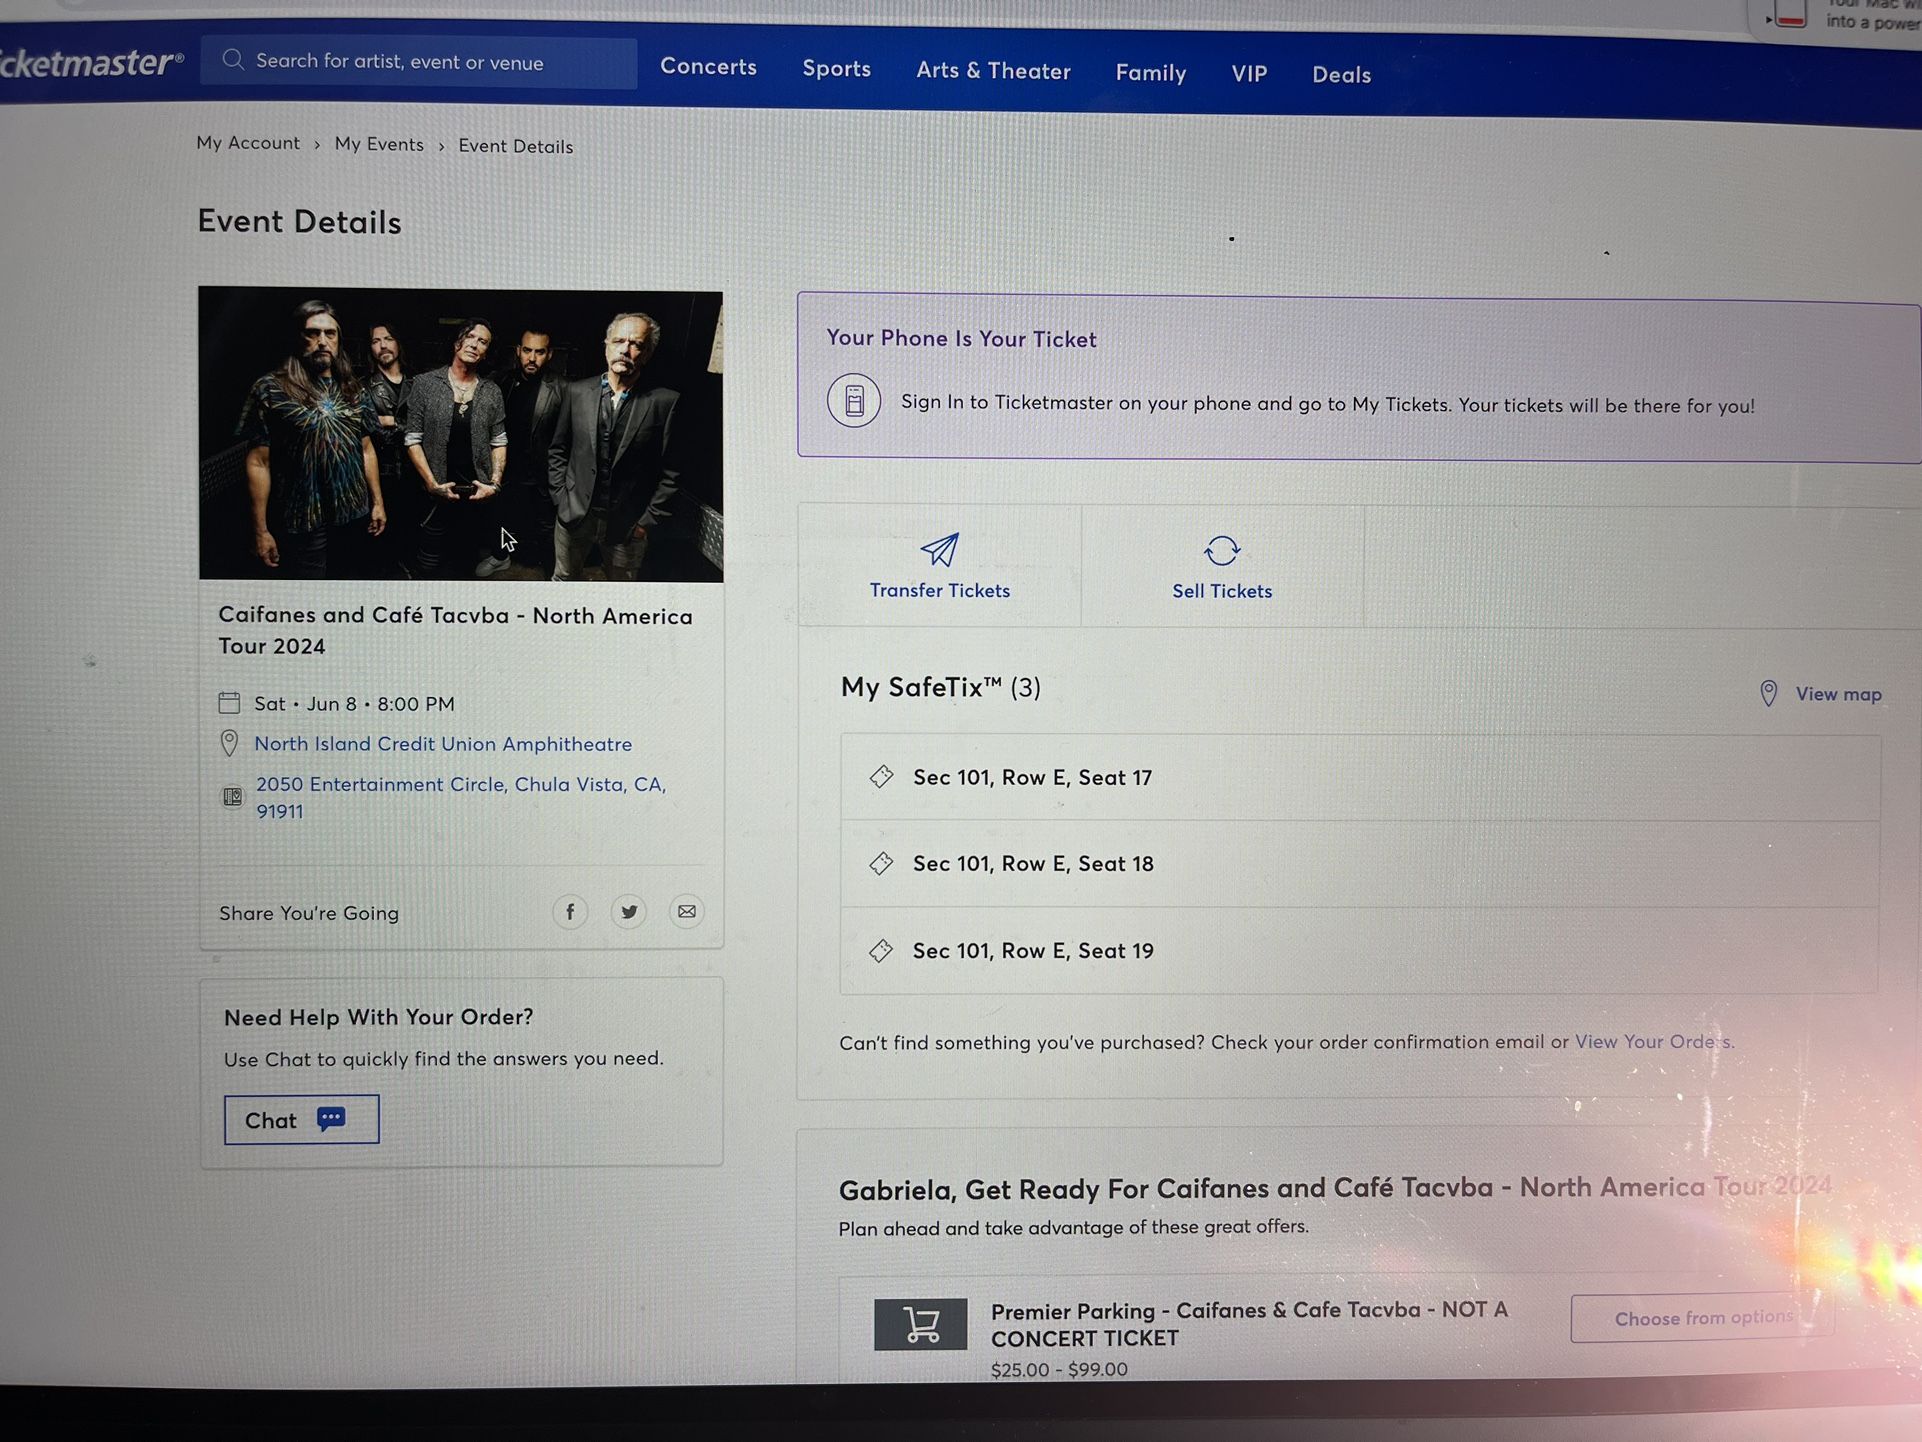Viewport: 1922px width, 1442px height.
Task: Share on Facebook icon
Action: pos(570,911)
